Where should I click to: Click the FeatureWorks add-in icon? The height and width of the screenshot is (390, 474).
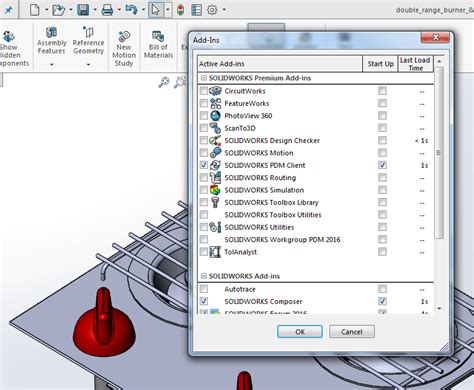[x=215, y=103]
